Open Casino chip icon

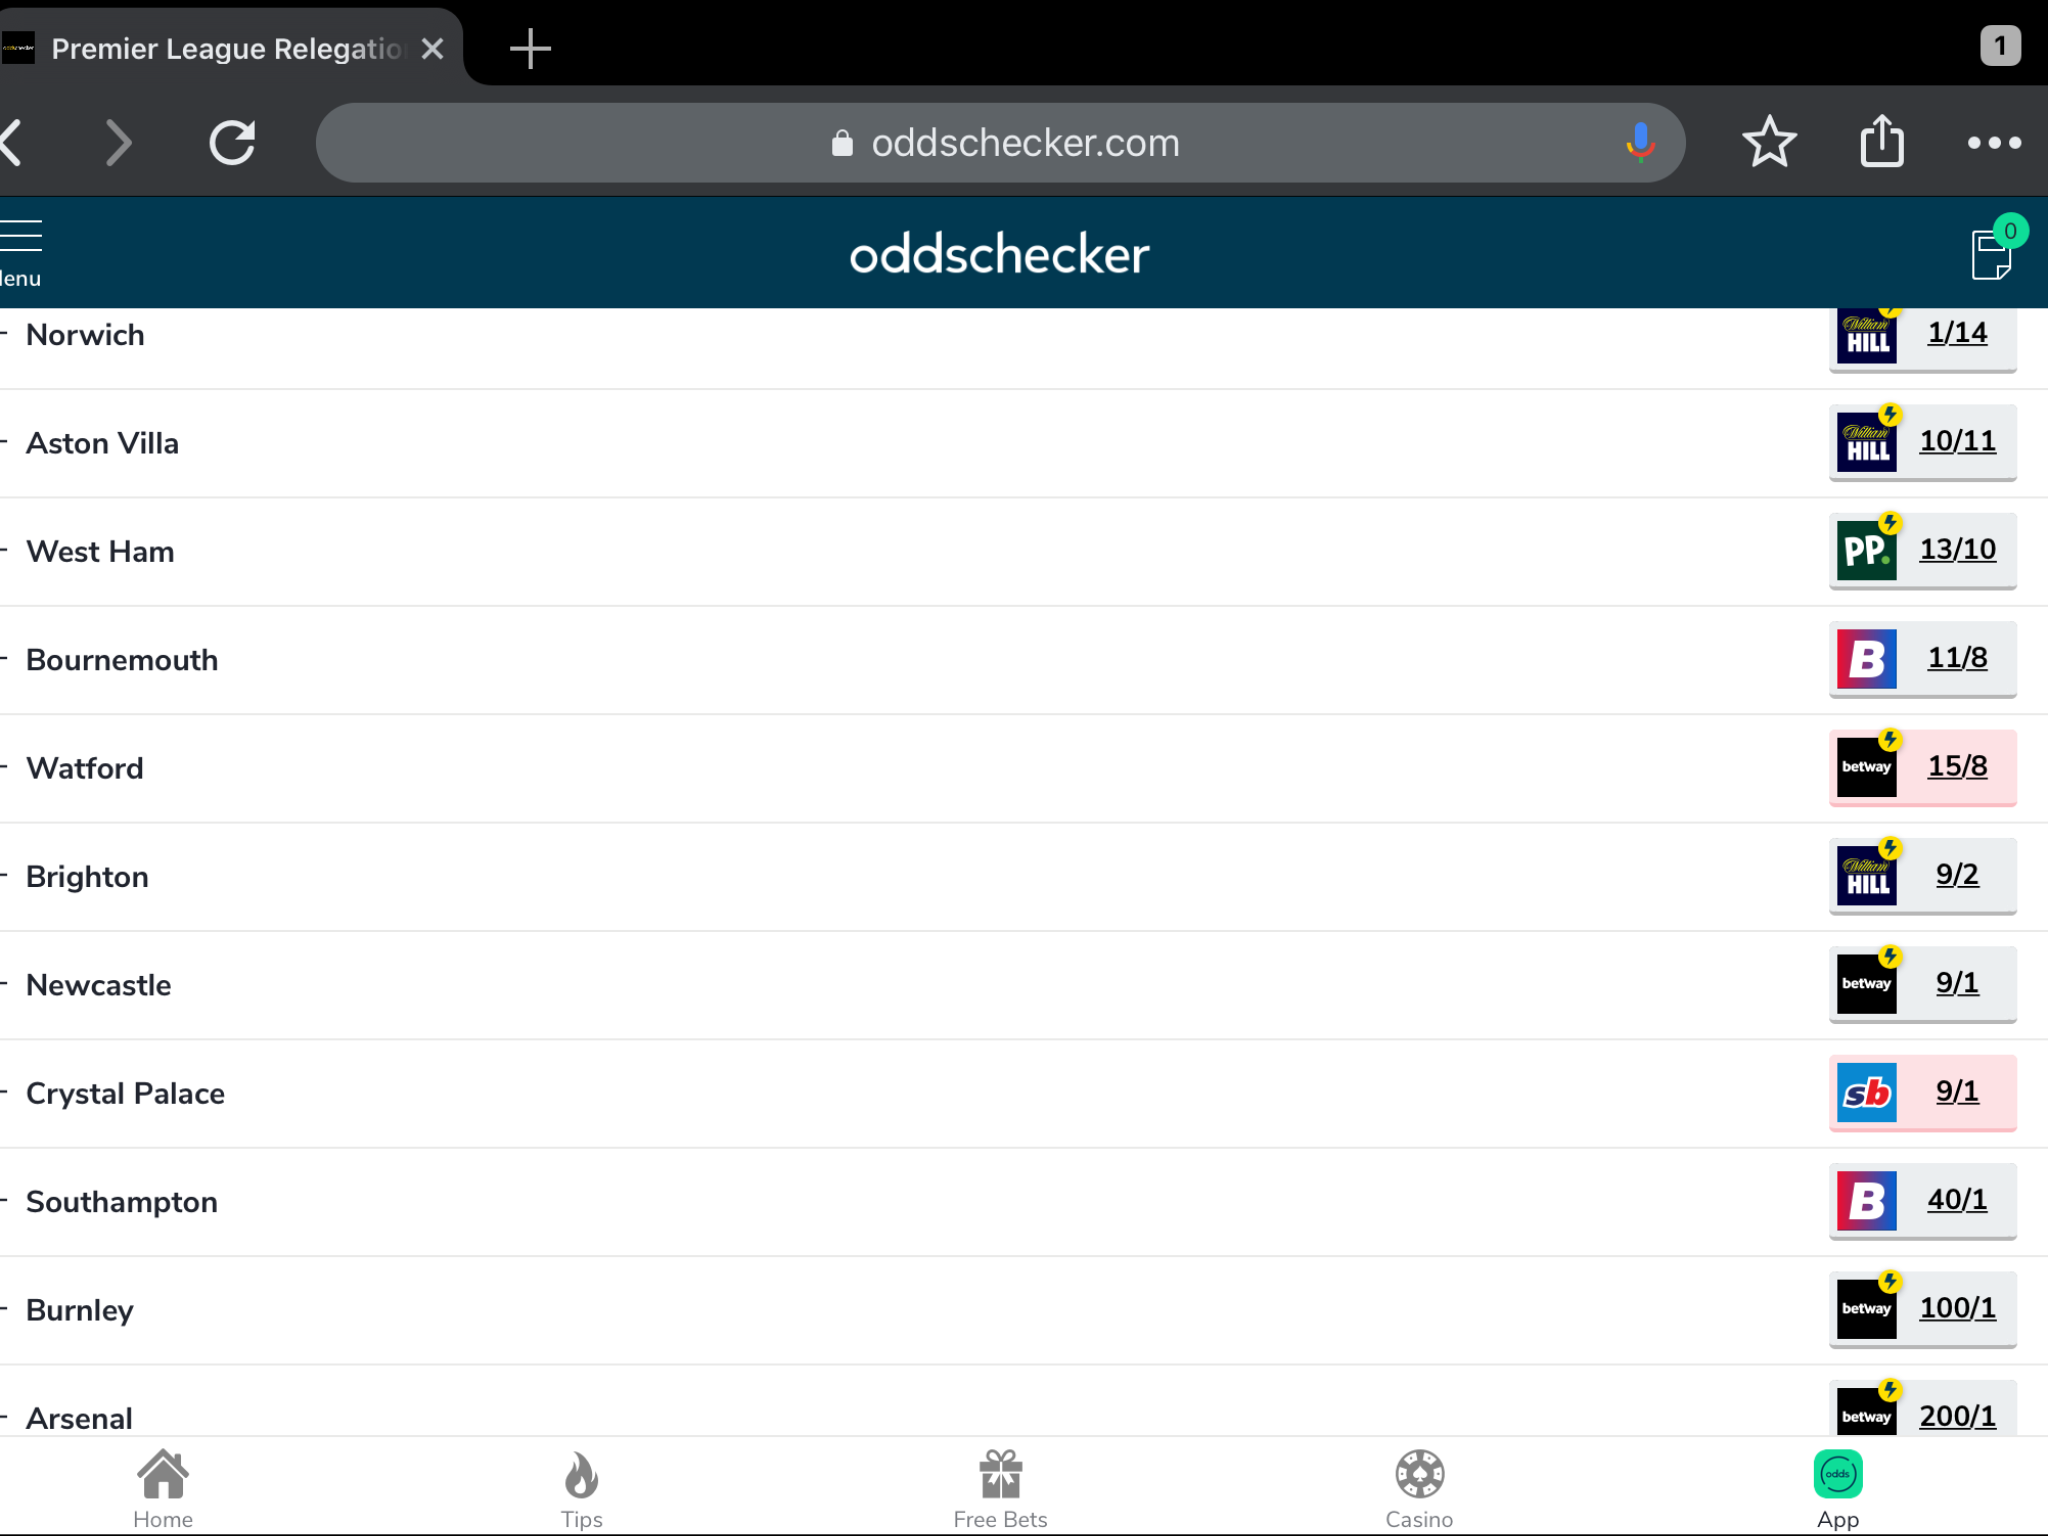pyautogui.click(x=1419, y=1489)
